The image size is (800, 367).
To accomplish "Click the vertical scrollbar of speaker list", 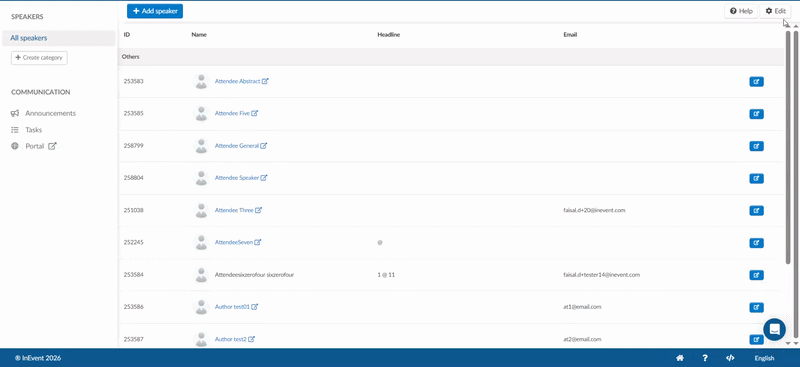I will tap(788, 147).
